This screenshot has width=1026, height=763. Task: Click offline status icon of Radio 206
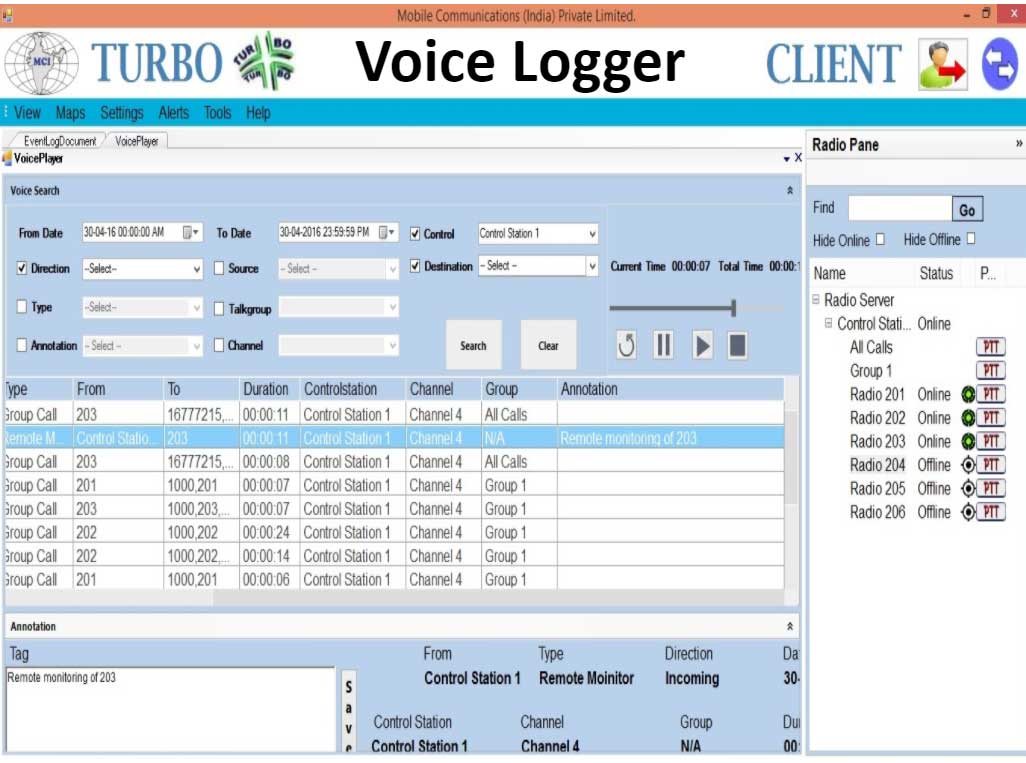click(x=968, y=512)
